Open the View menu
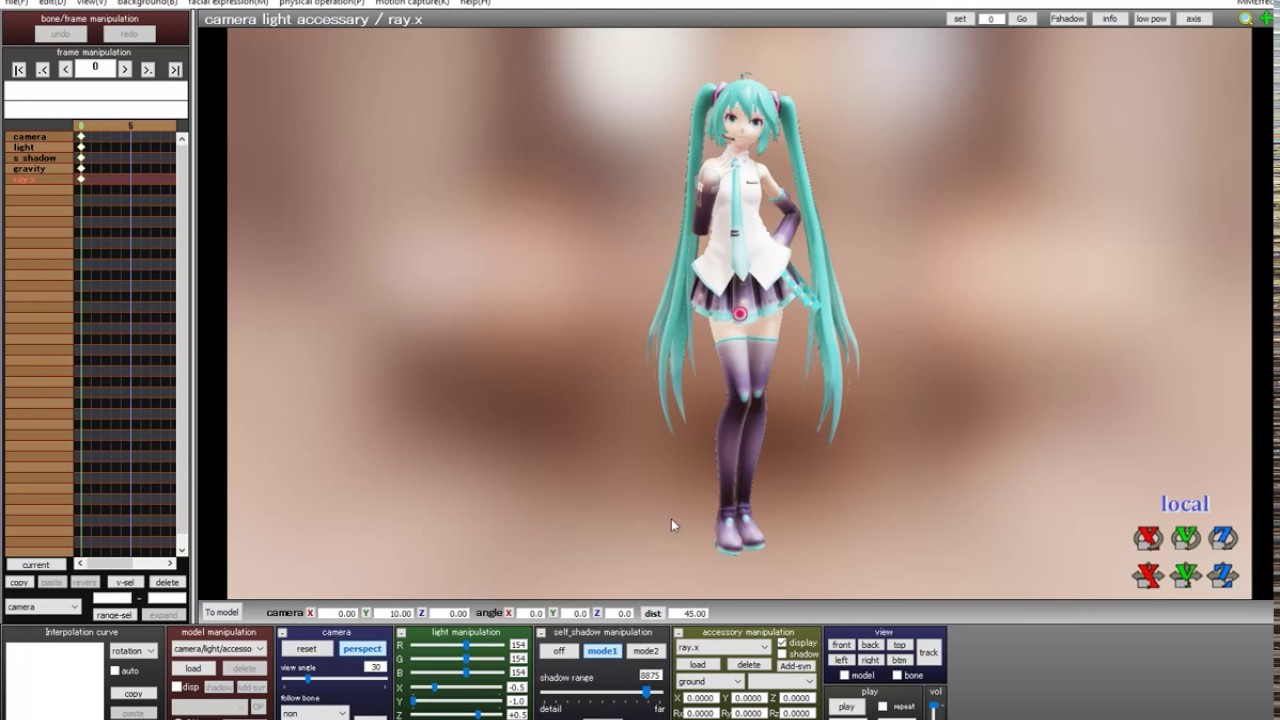Screen dimensions: 1280x720 click(x=91, y=3)
